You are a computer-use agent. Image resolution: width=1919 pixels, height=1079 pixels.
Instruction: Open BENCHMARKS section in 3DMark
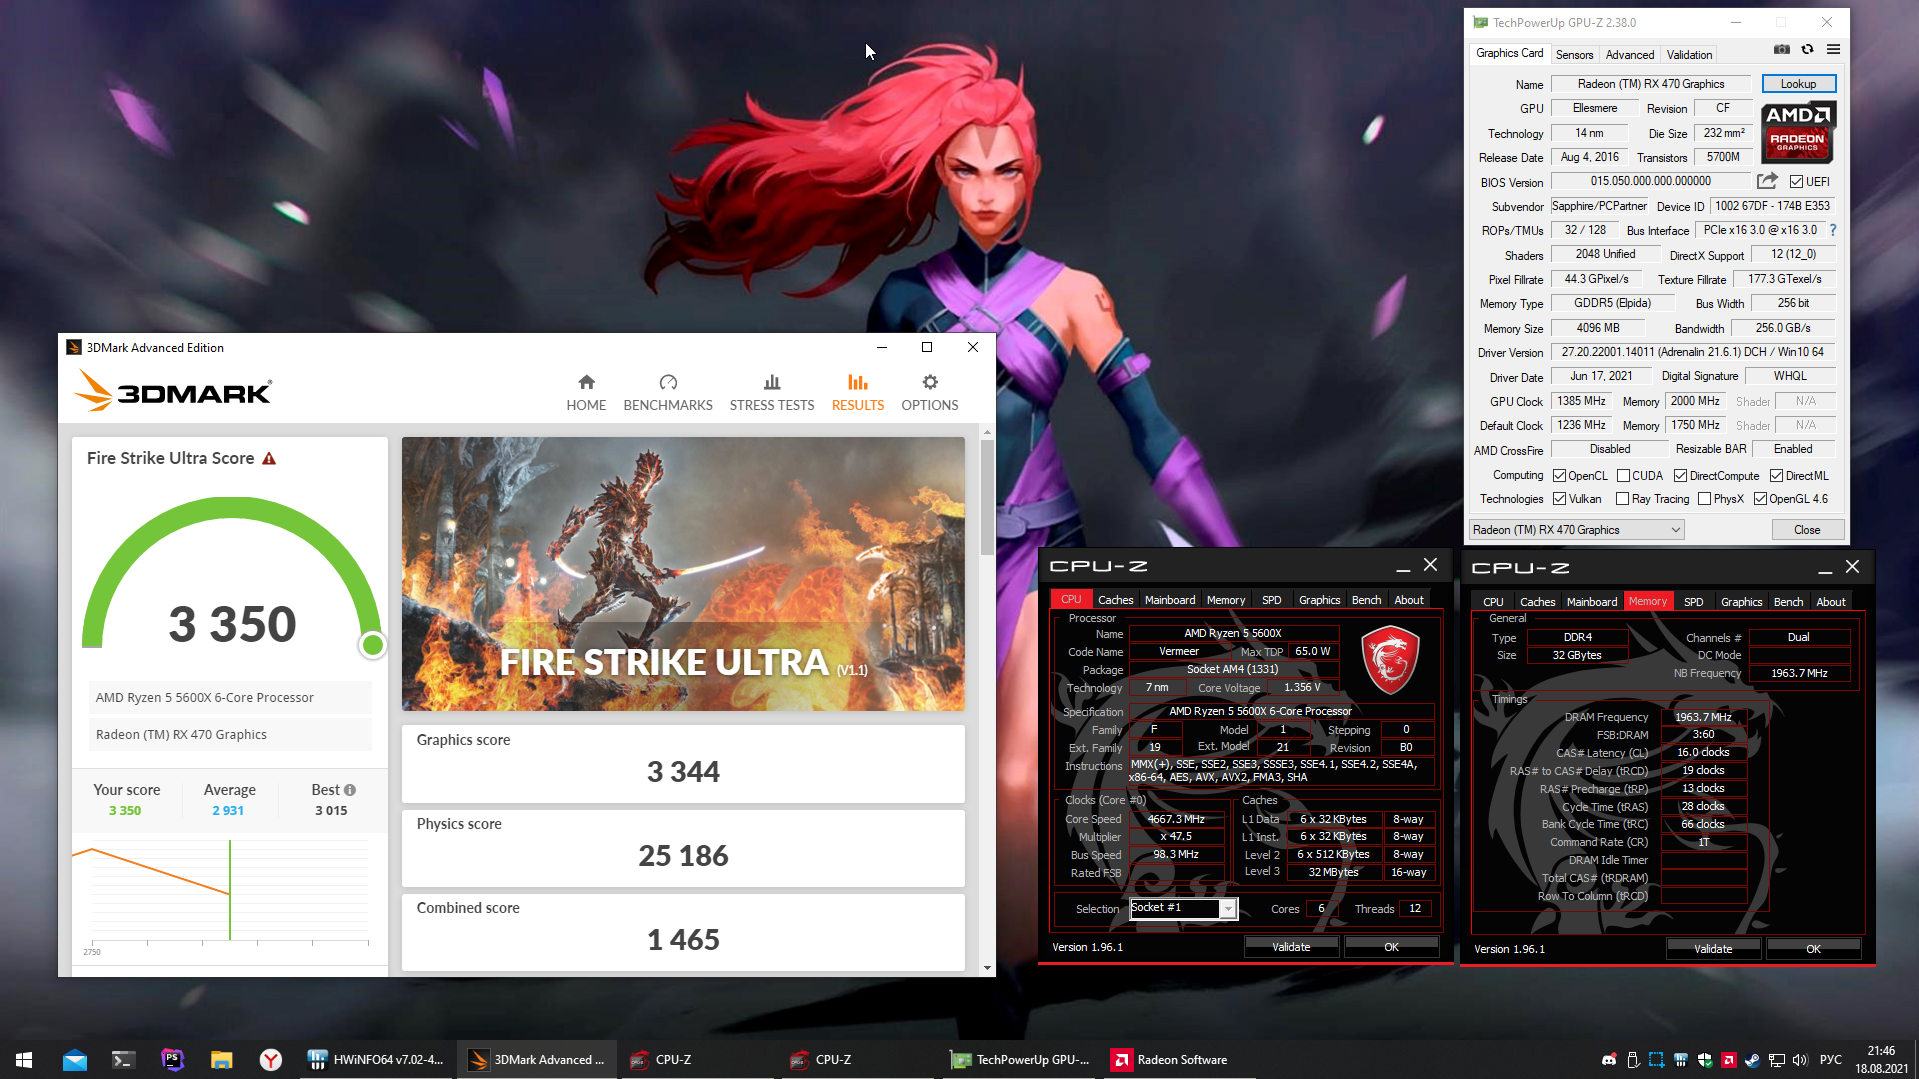click(668, 393)
